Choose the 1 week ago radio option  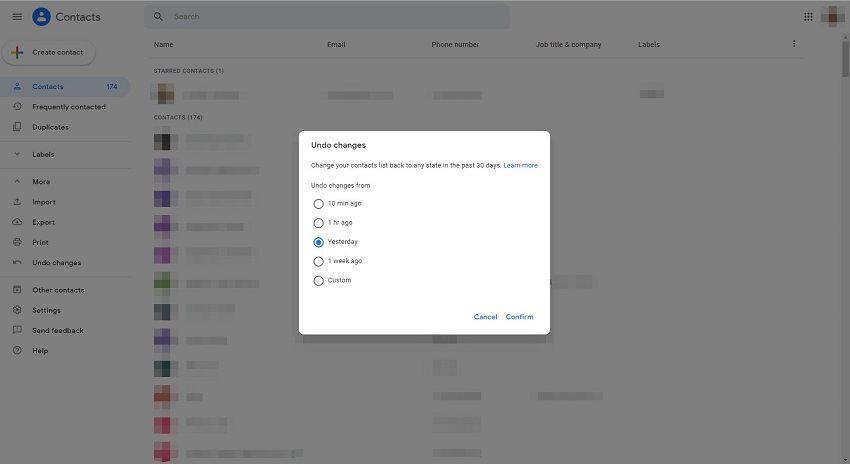tap(319, 261)
